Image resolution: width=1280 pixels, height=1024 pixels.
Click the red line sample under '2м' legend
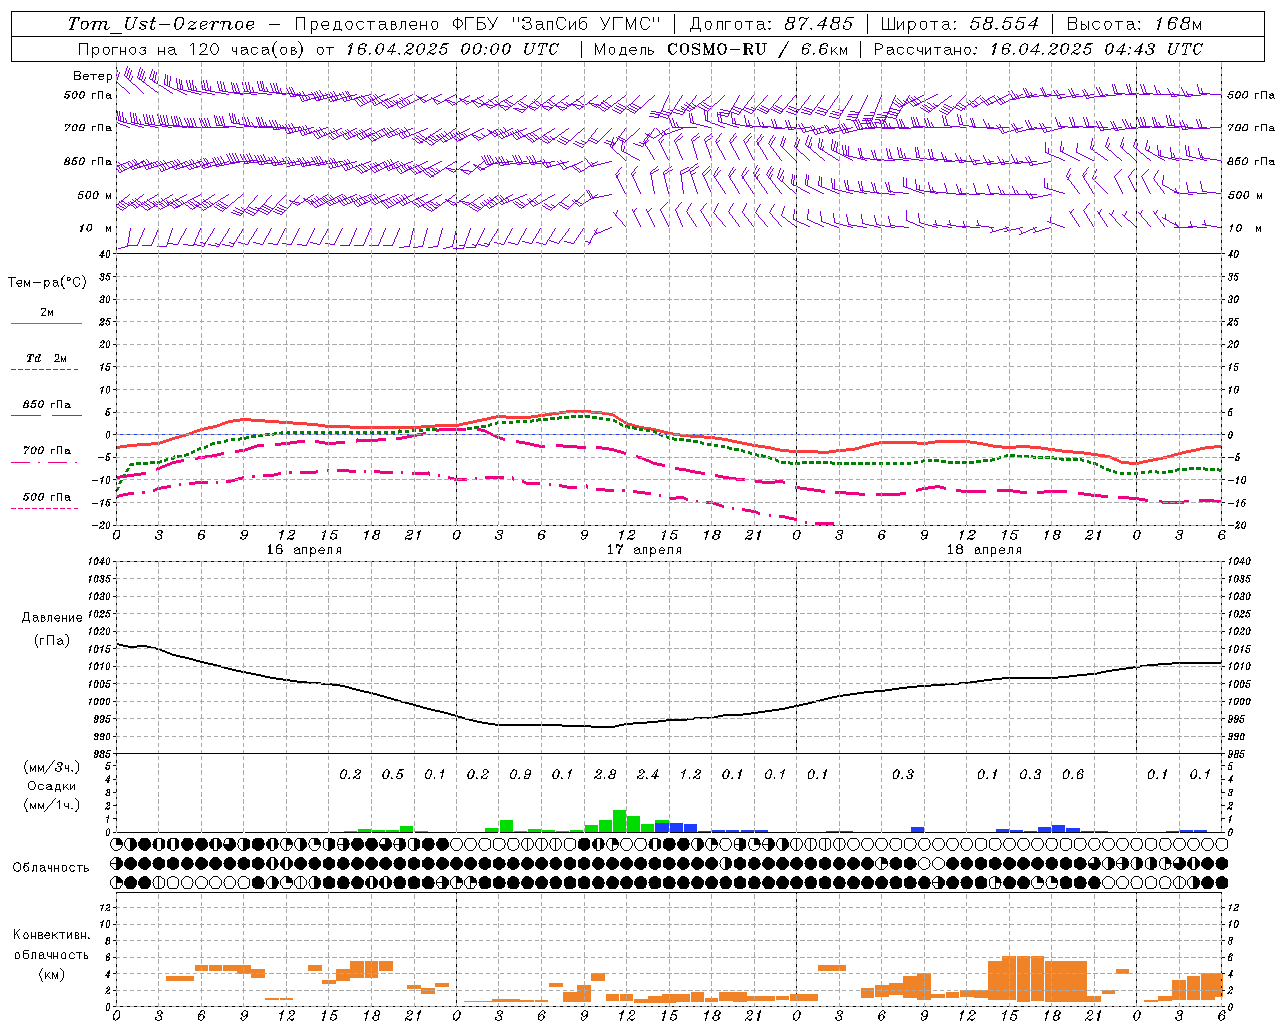click(x=46, y=323)
